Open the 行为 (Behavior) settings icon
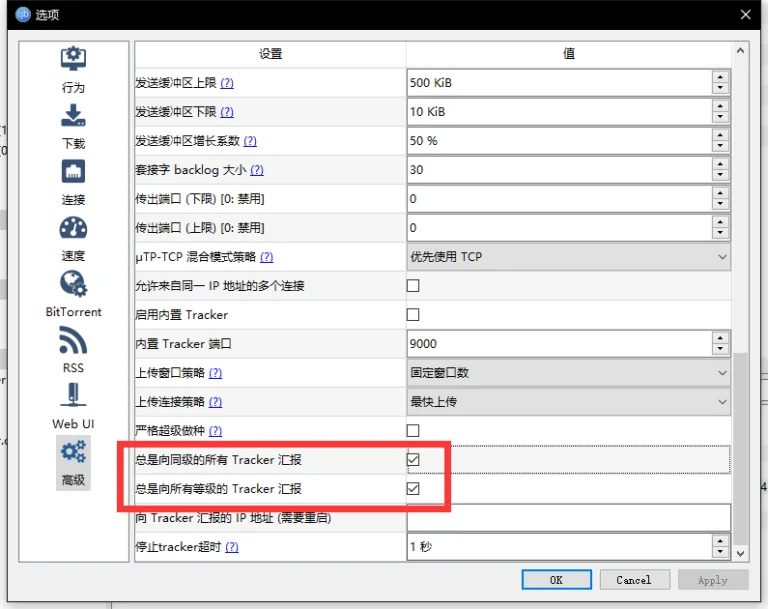The image size is (768, 609). 73,59
